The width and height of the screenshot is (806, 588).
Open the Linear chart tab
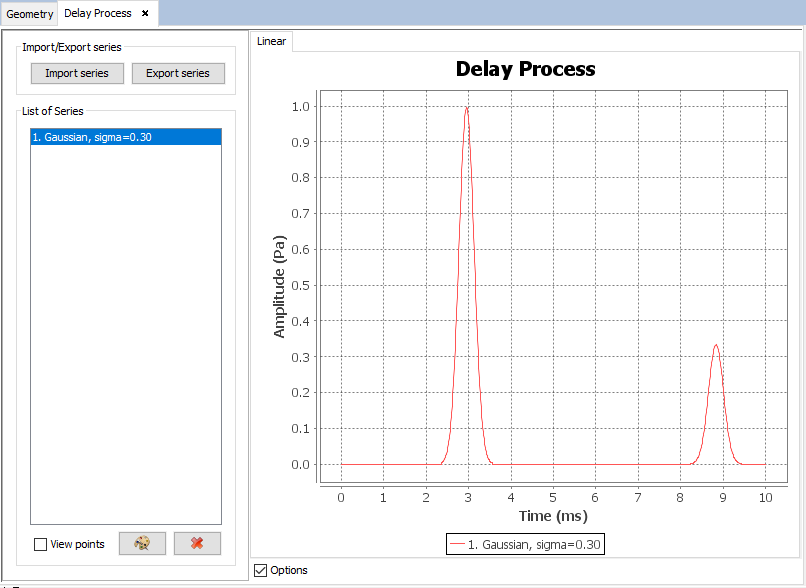coord(271,41)
